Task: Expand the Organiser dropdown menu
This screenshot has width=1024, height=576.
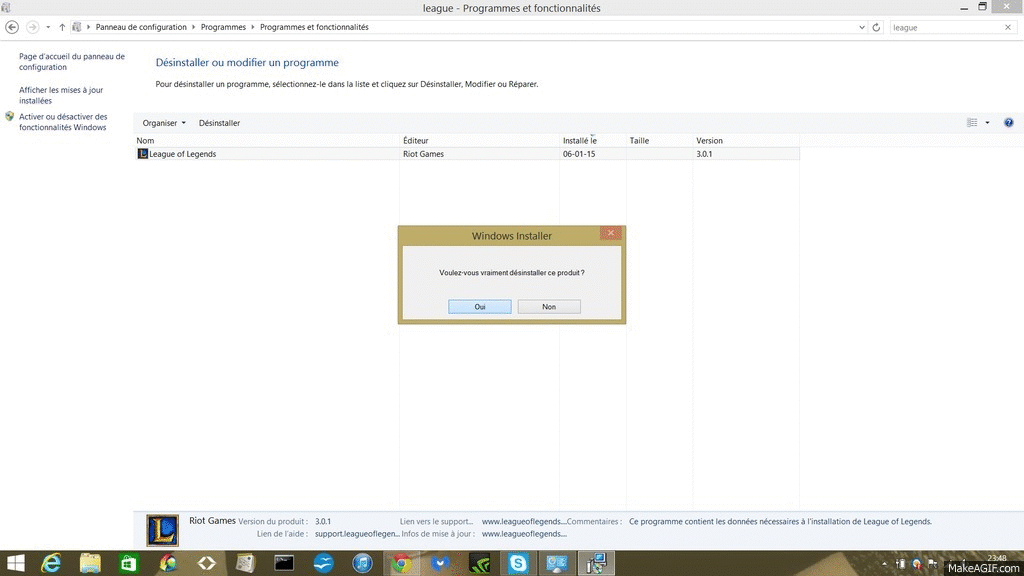Action: tap(164, 123)
